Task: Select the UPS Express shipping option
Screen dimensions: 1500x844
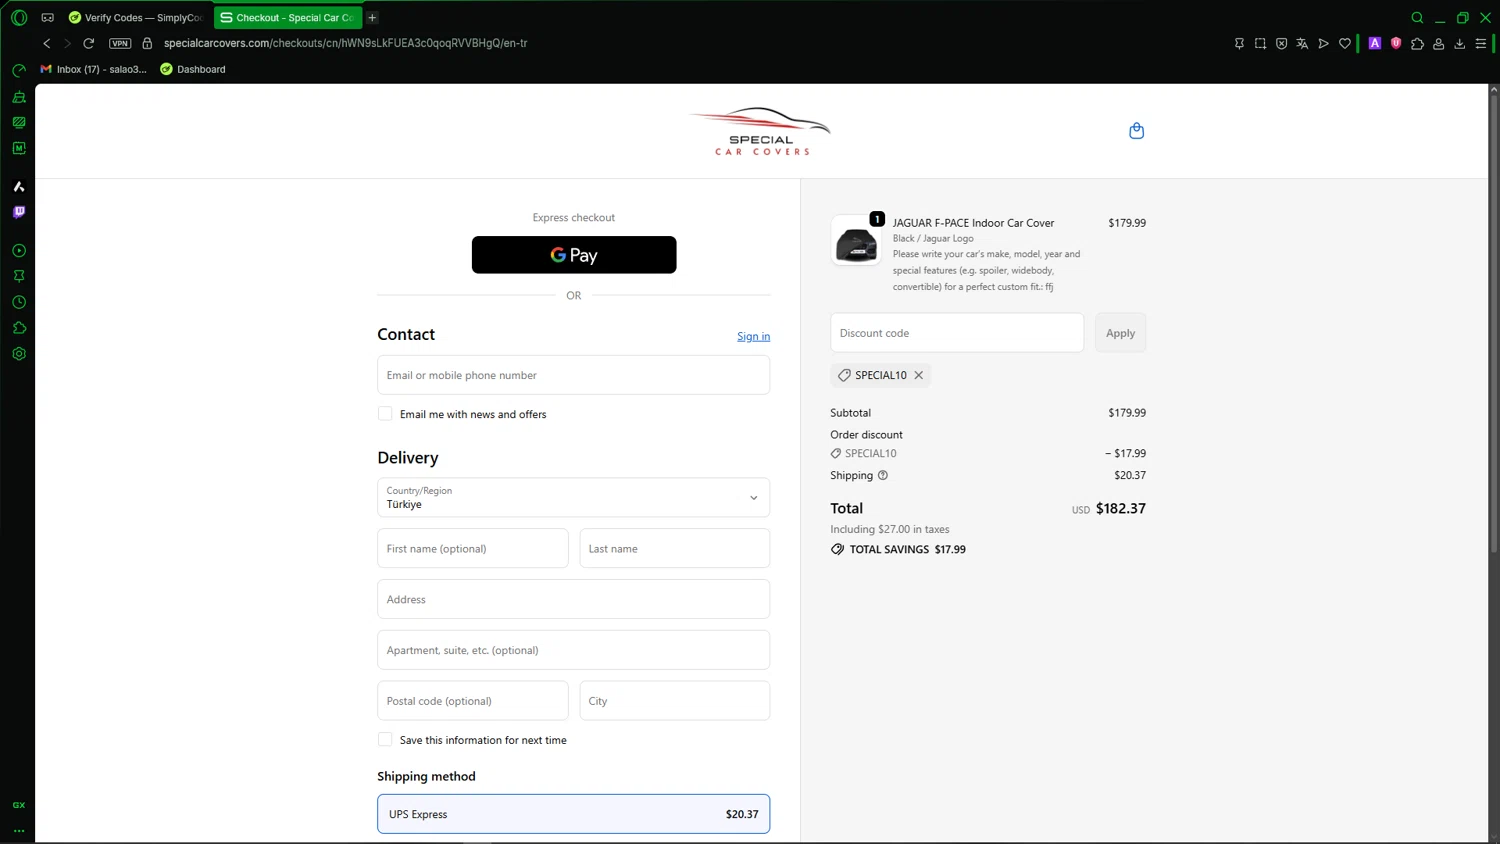Action: point(574,814)
